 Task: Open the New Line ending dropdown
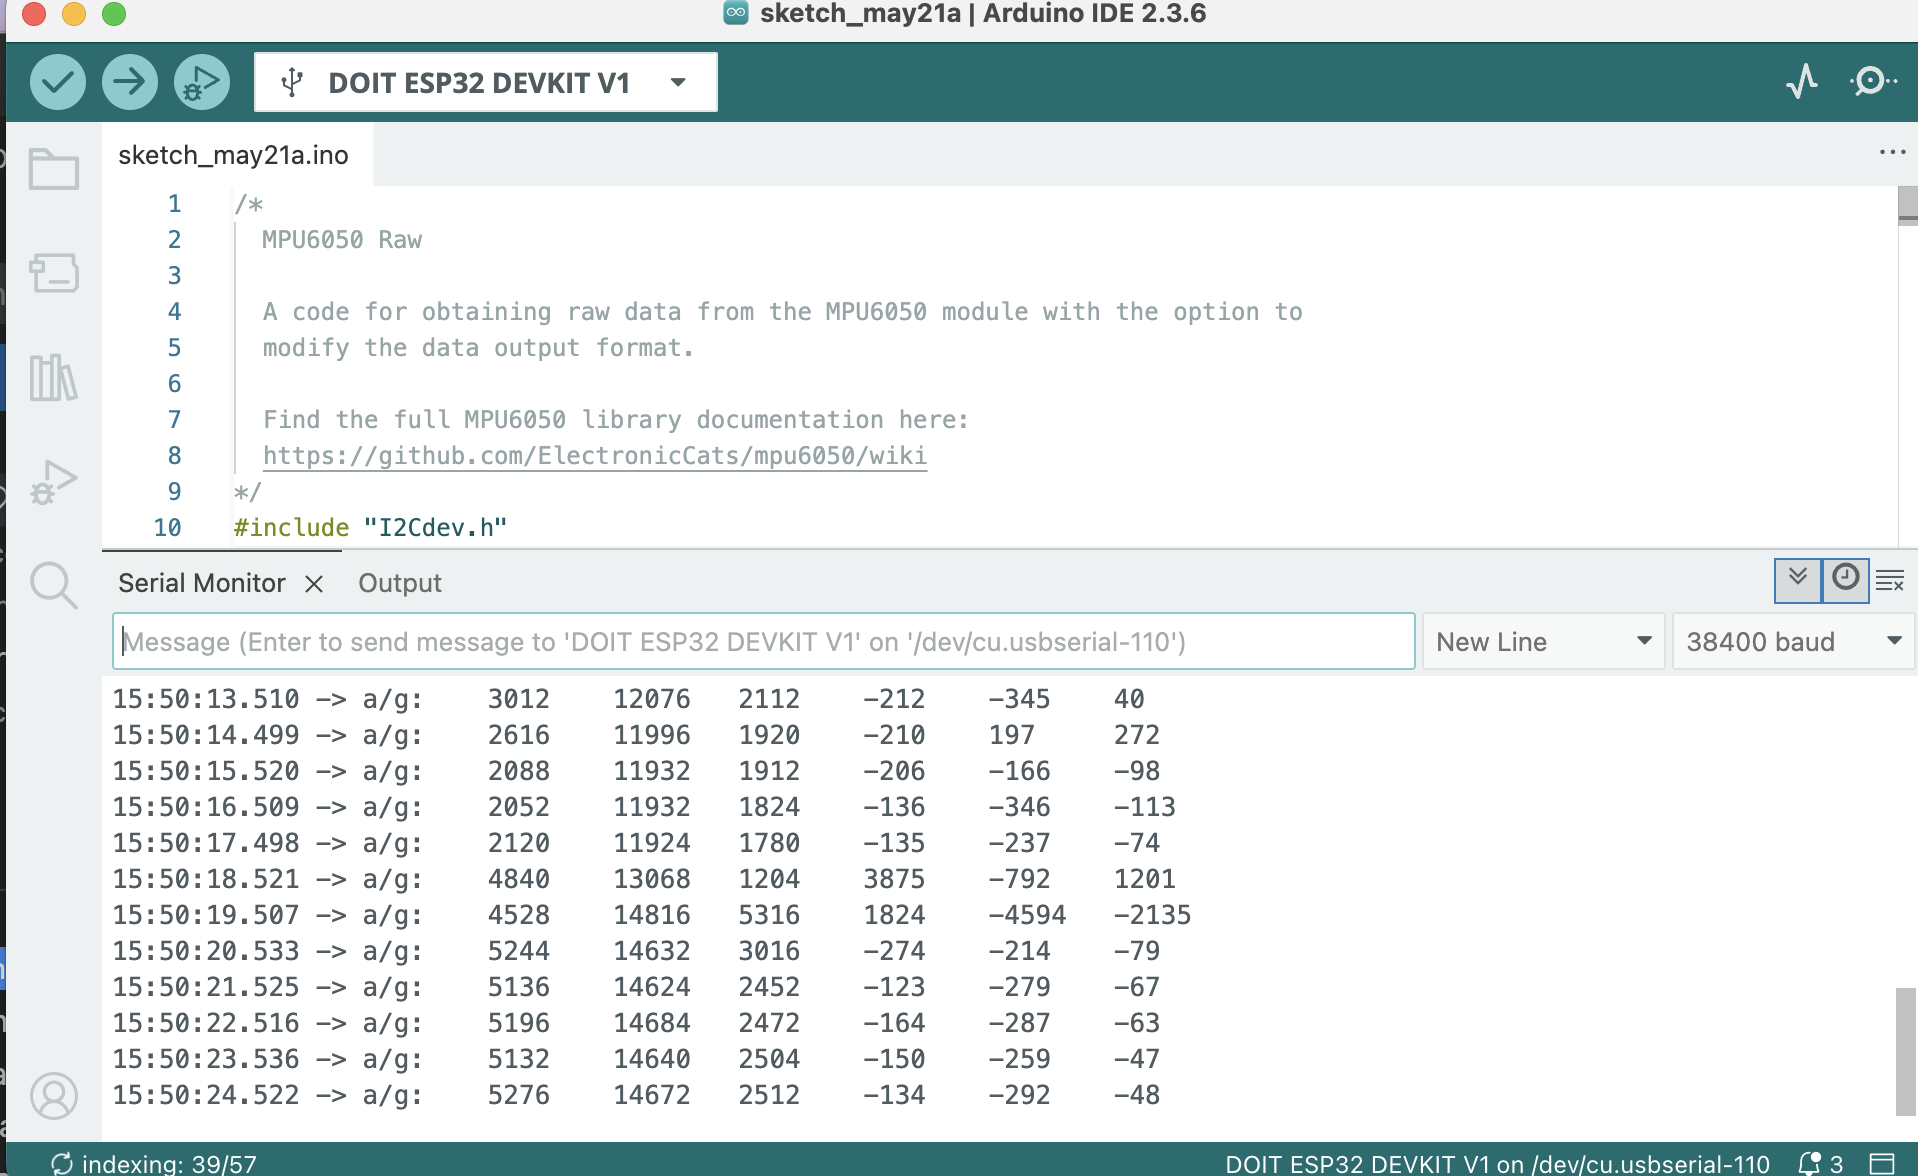coord(1543,642)
